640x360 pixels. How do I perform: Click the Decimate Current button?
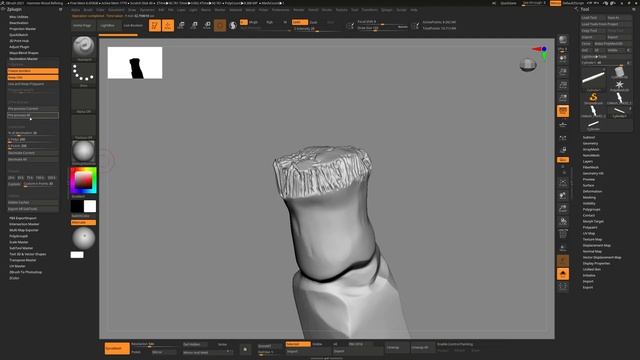point(33,153)
